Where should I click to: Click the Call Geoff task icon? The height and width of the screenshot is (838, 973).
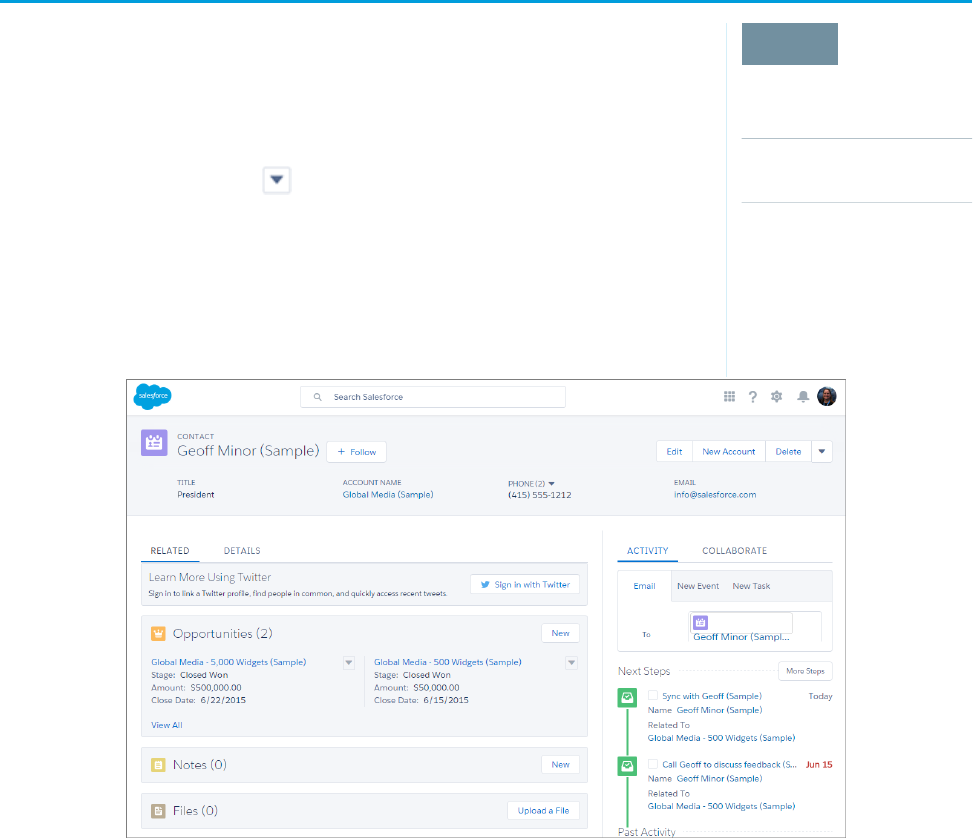(x=627, y=766)
